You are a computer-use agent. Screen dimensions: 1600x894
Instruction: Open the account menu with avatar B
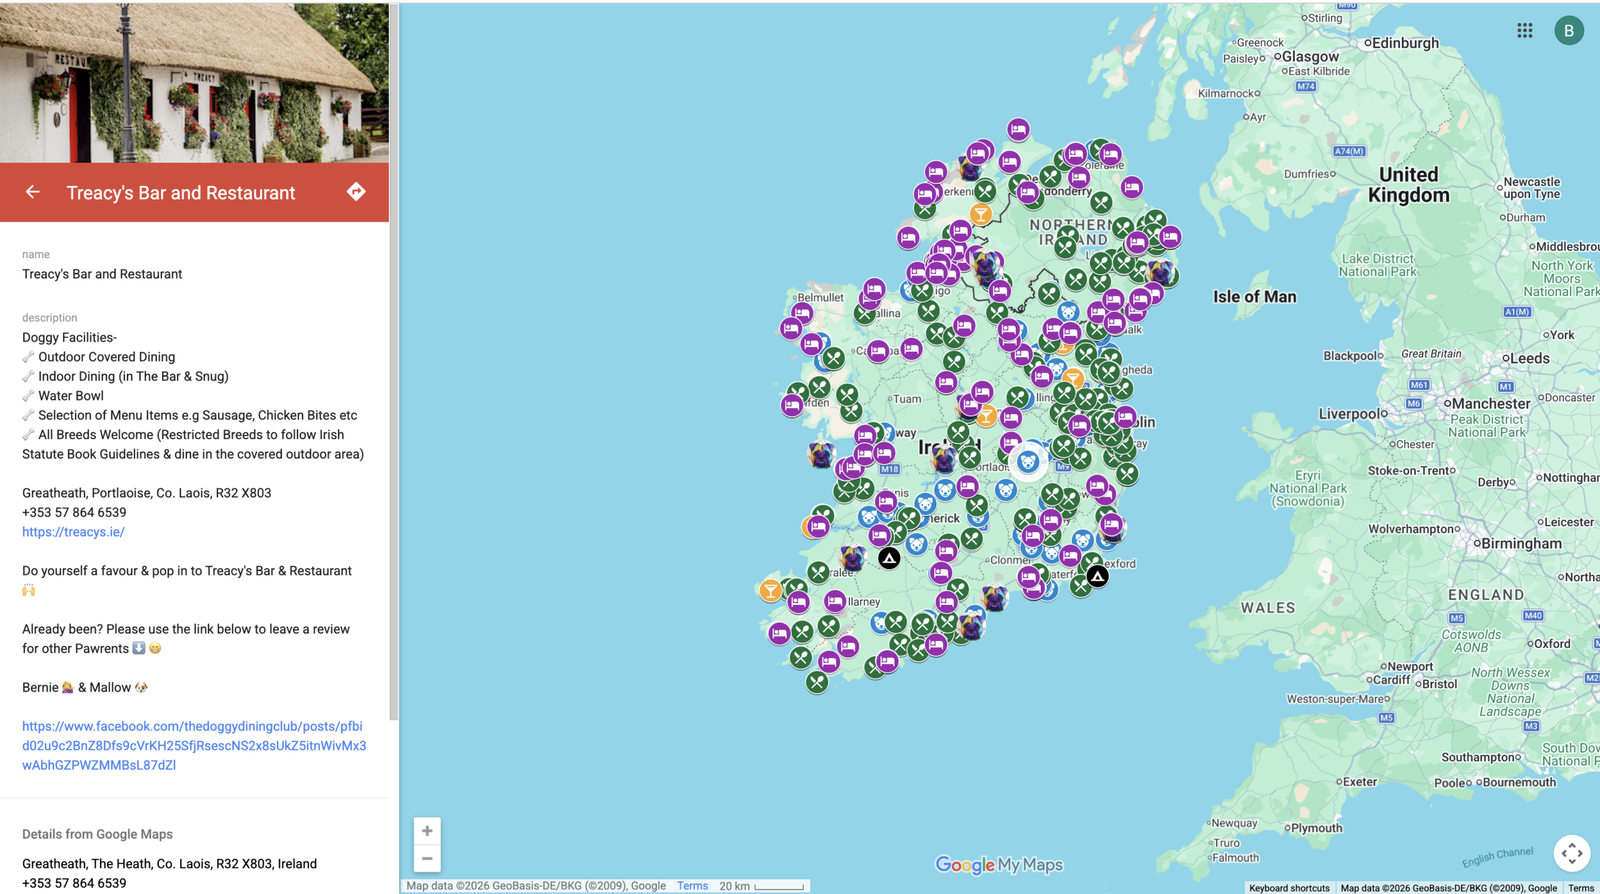coord(1568,31)
